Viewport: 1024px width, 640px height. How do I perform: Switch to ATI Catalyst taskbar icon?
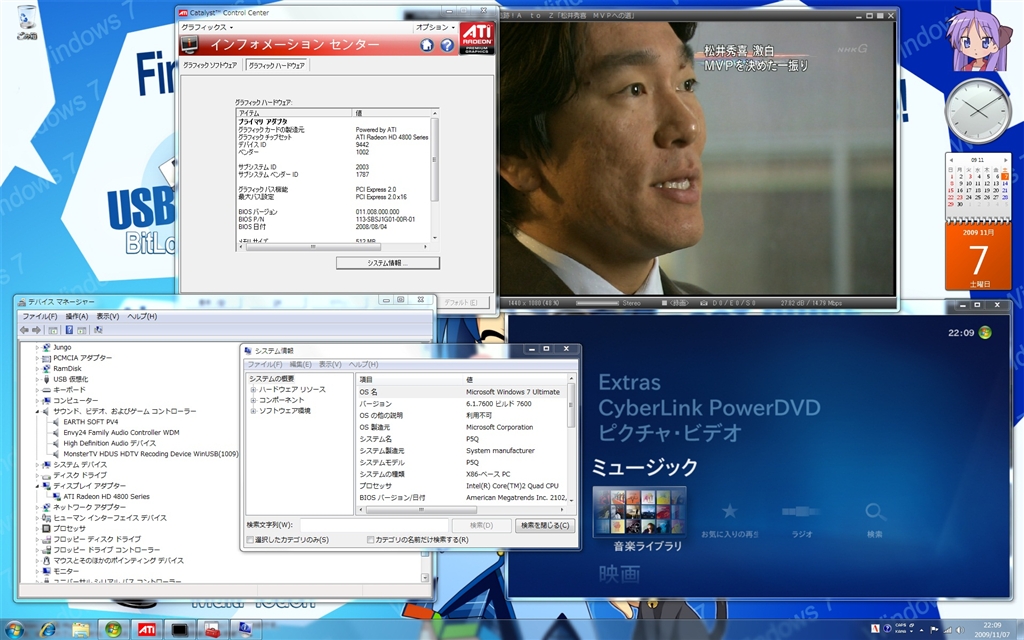(146, 630)
